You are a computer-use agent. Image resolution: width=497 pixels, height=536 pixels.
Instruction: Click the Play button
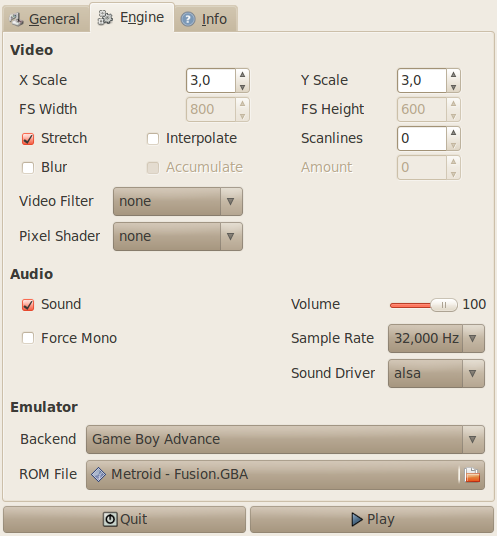(372, 519)
